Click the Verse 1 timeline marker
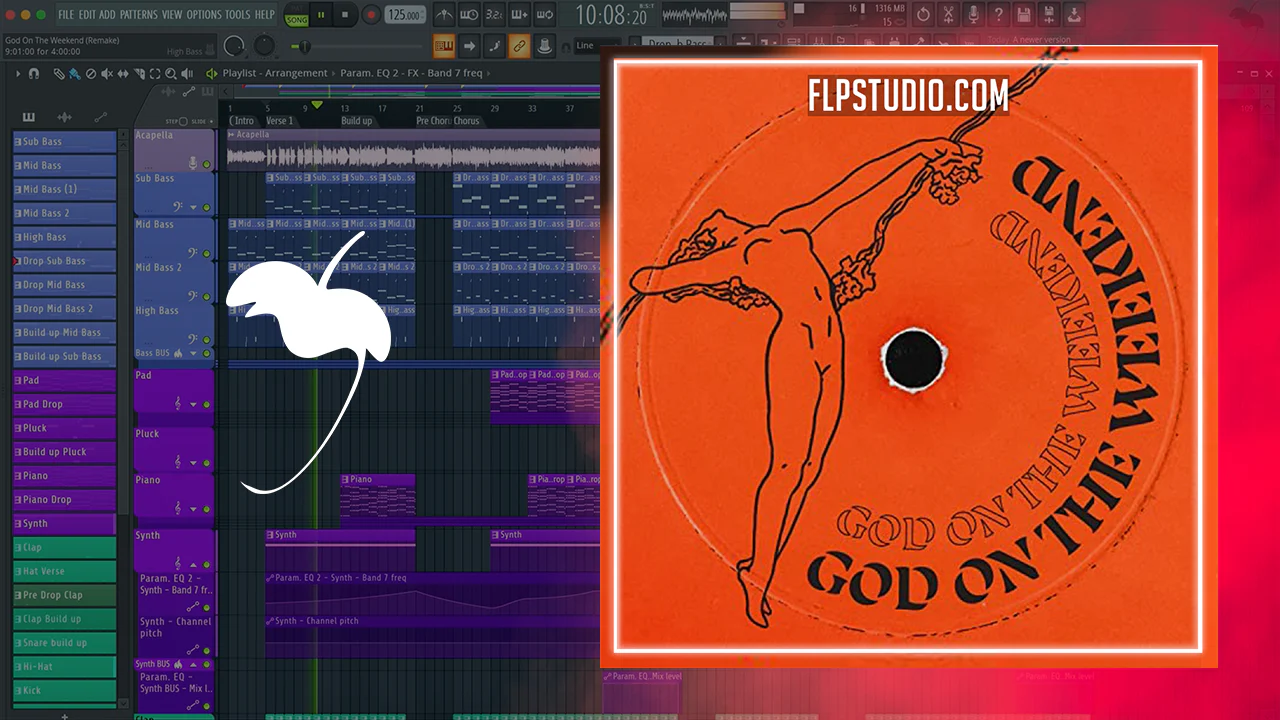This screenshot has width=1280, height=720. tap(279, 121)
